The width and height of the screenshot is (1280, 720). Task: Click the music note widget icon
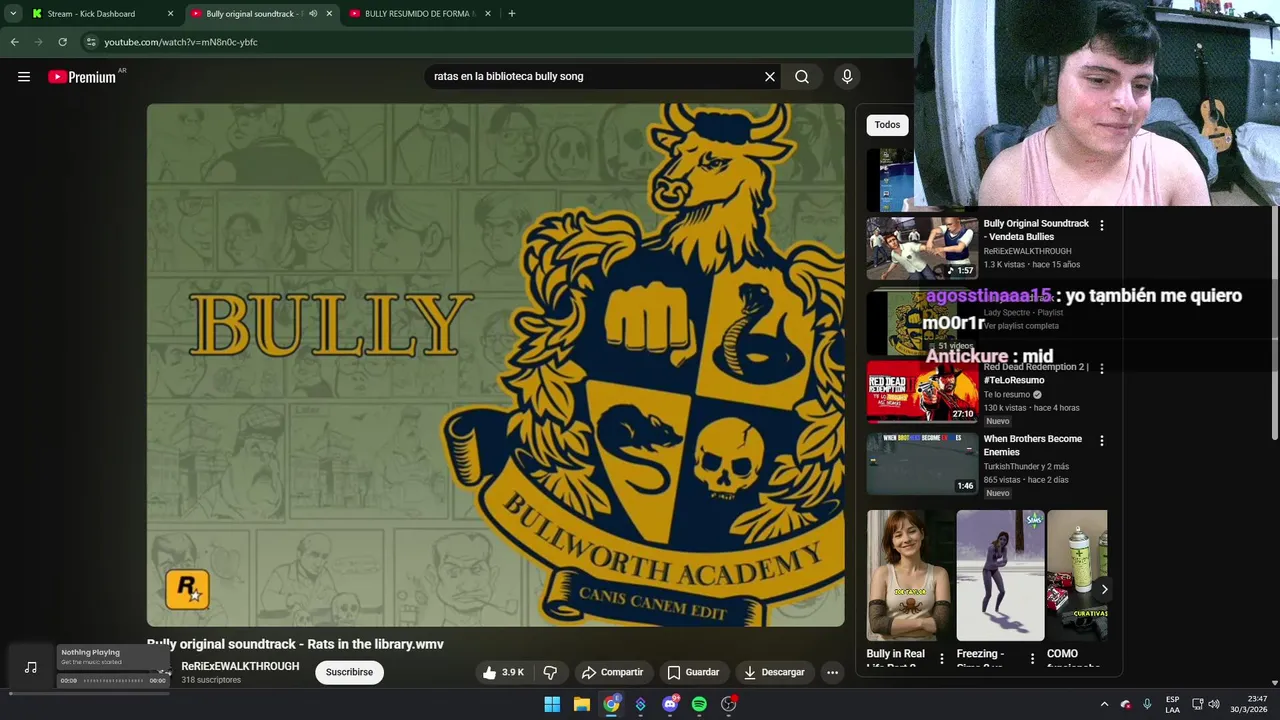pyautogui.click(x=31, y=668)
